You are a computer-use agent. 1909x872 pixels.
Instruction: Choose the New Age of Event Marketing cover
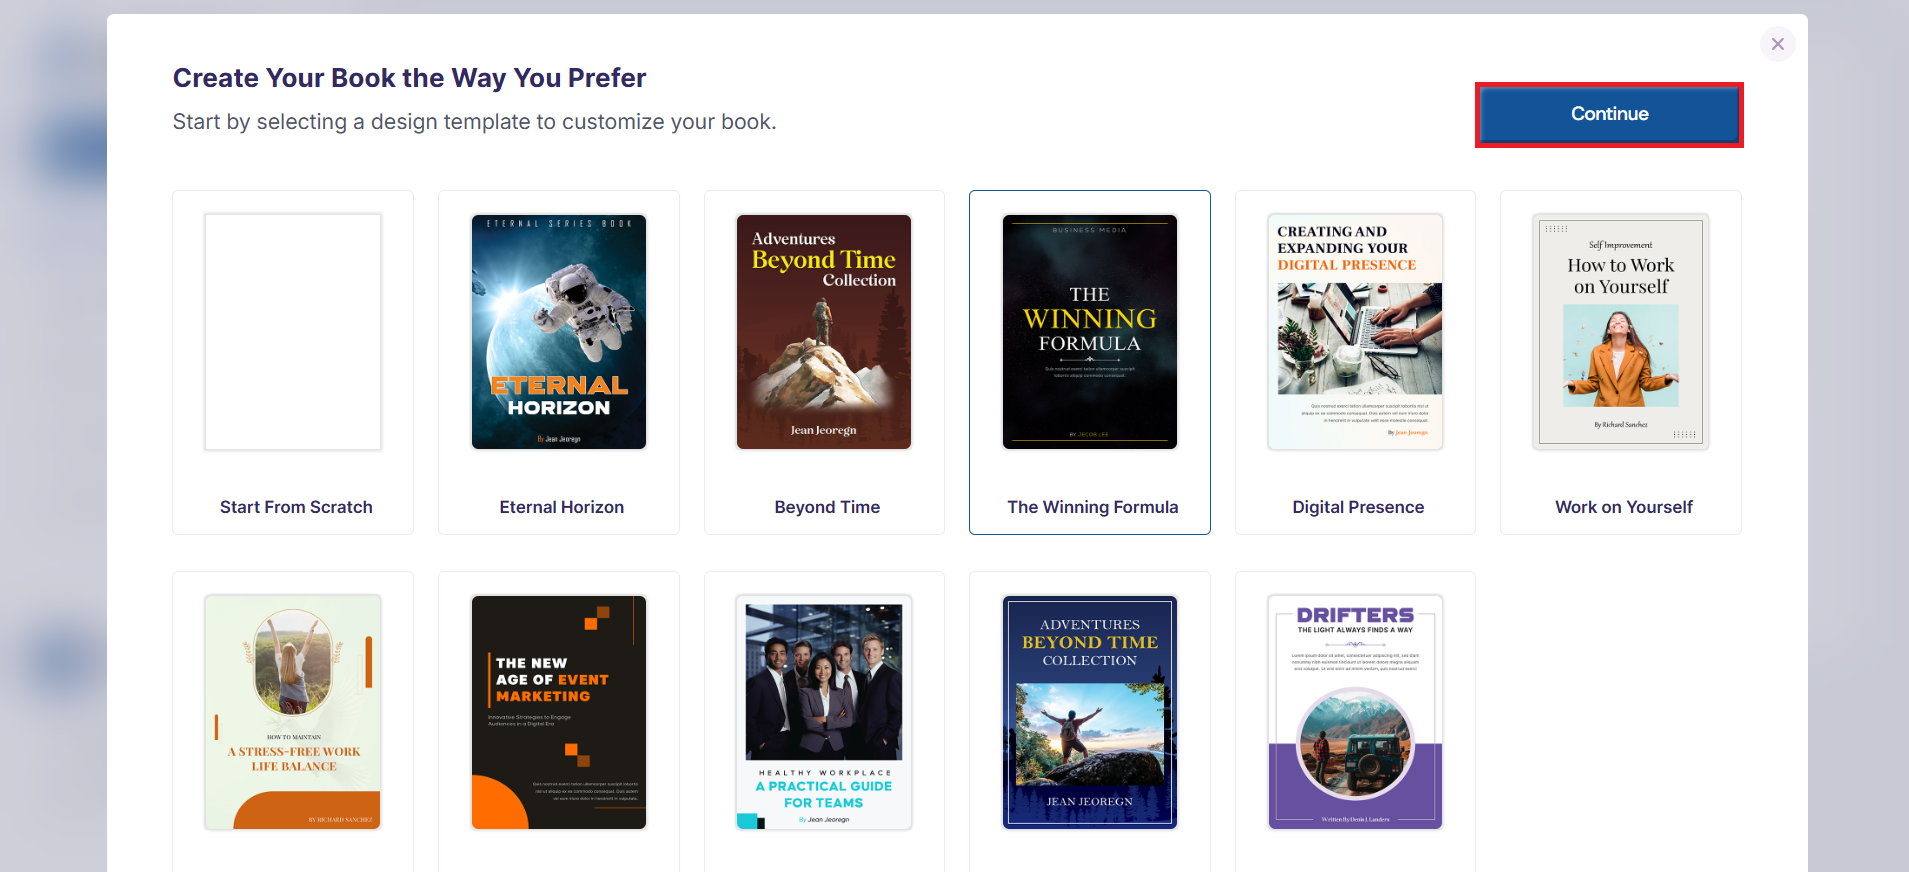point(559,712)
